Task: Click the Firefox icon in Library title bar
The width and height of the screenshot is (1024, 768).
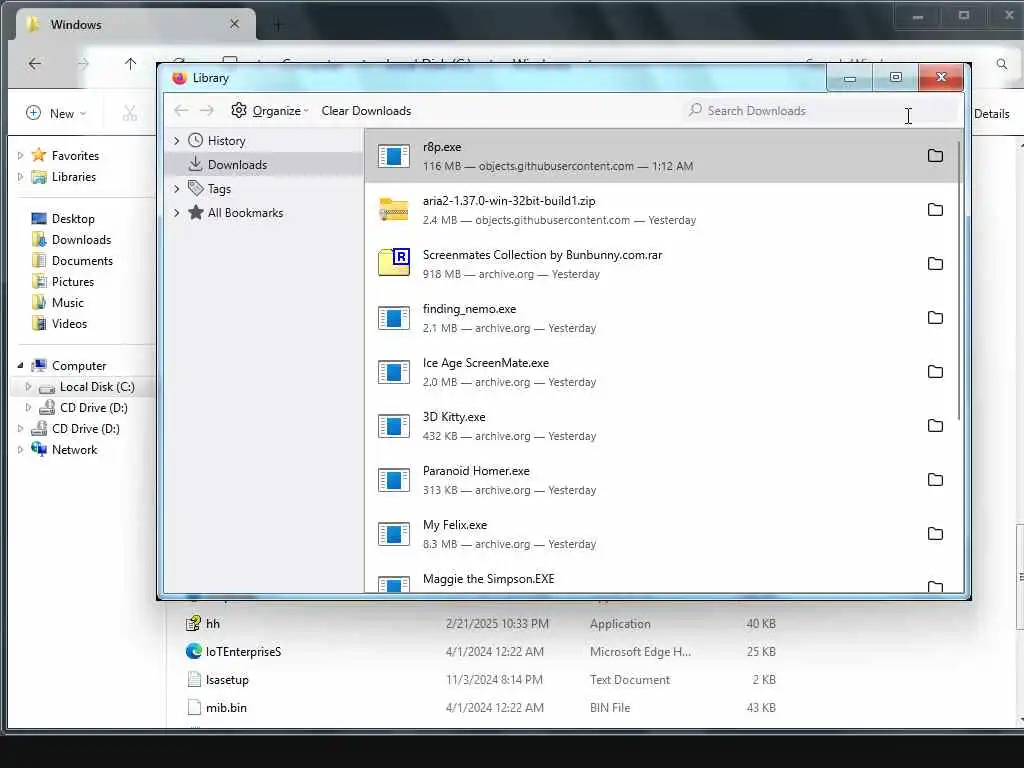Action: pos(179,78)
